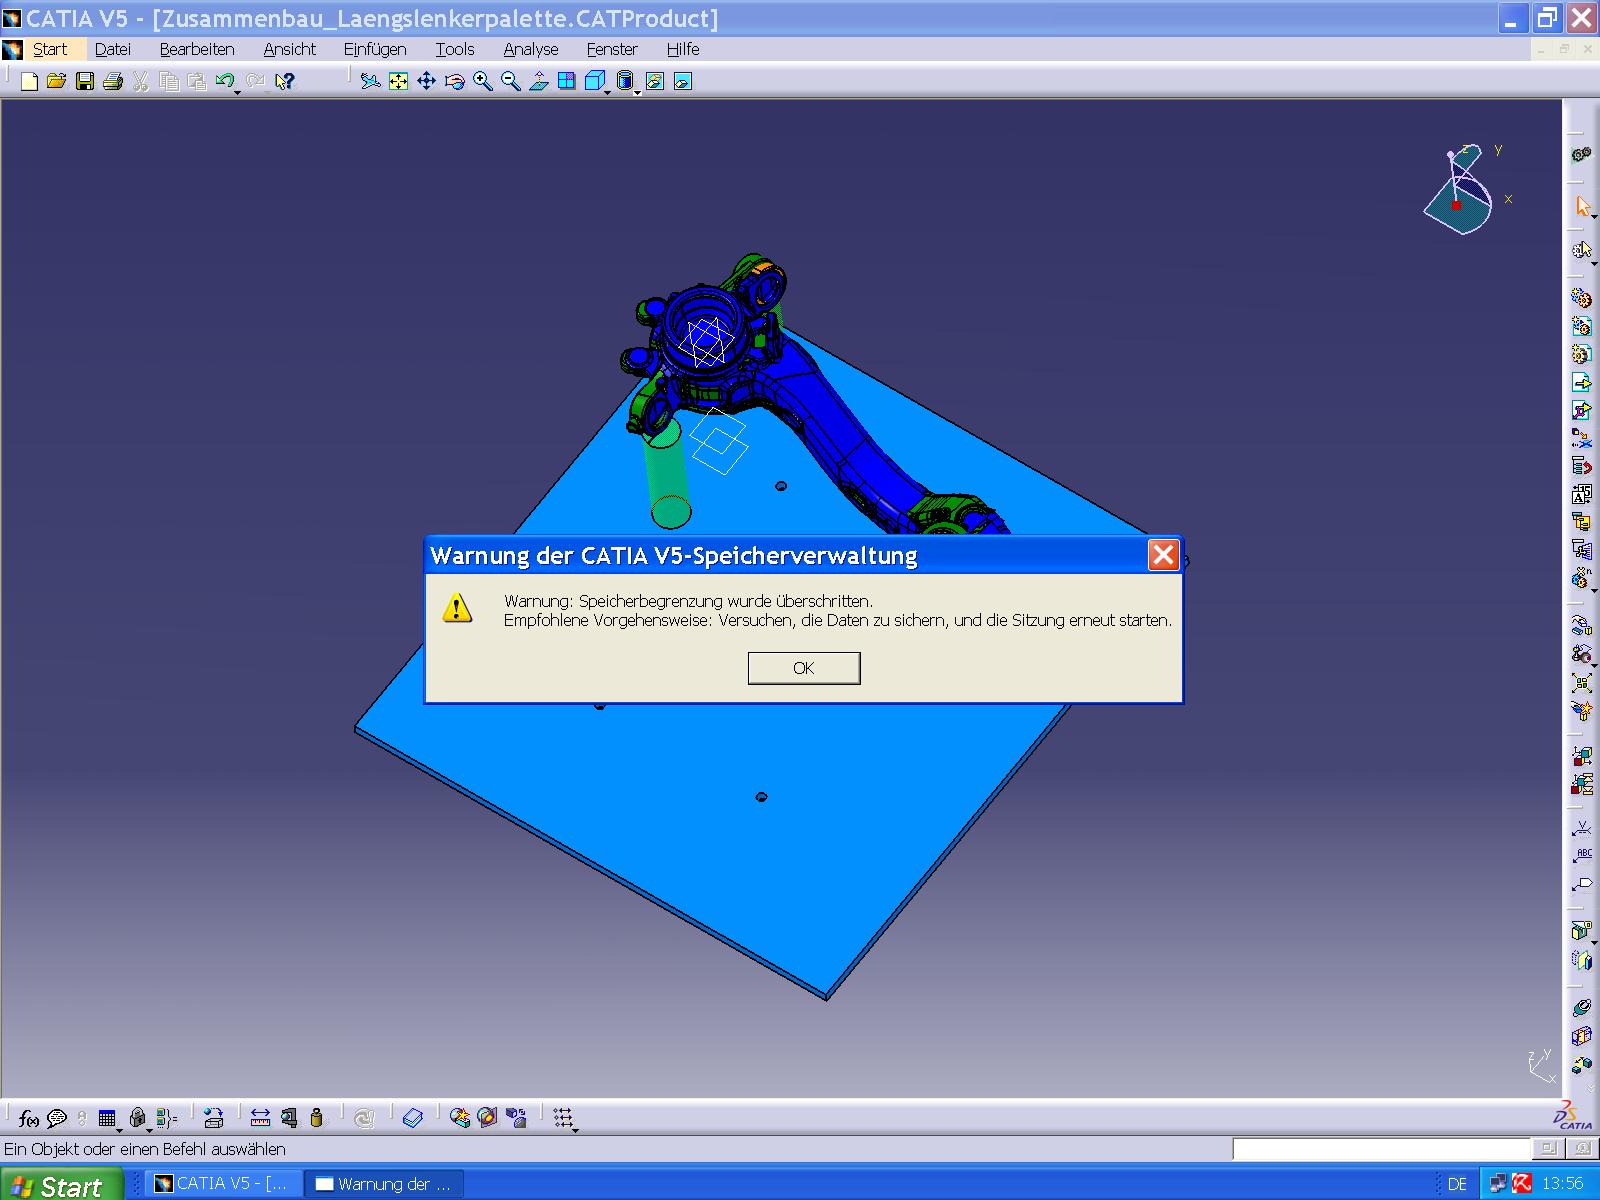This screenshot has height=1200, width=1600.
Task: Expand the Shading mode flyout arrow
Action: coord(638,92)
